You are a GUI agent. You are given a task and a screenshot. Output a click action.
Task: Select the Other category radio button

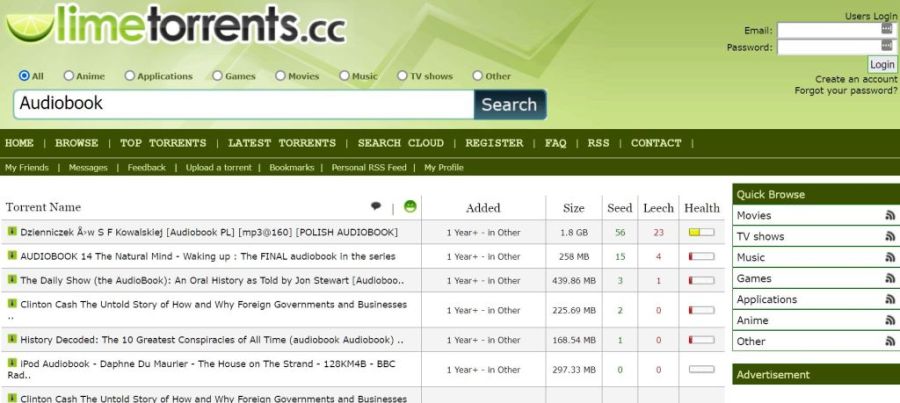tap(478, 76)
